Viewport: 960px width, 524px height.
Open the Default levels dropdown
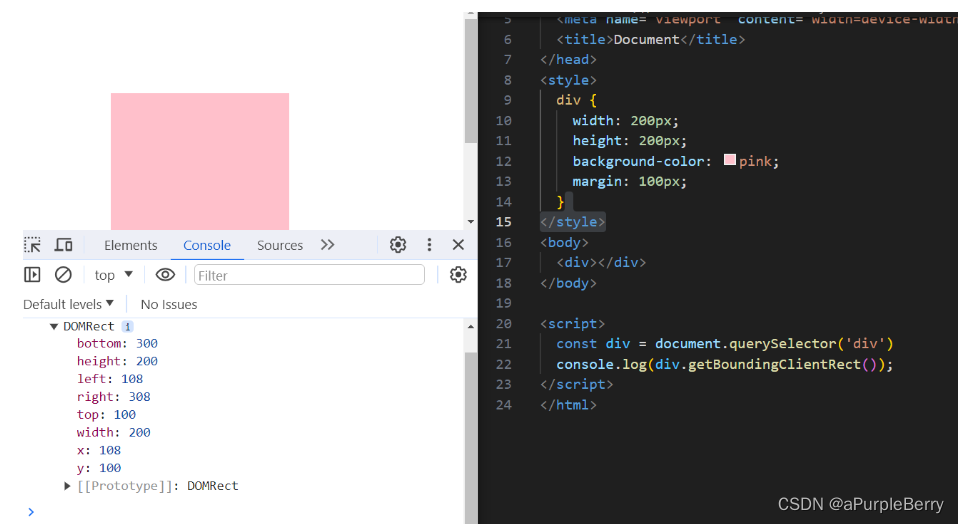pos(69,304)
